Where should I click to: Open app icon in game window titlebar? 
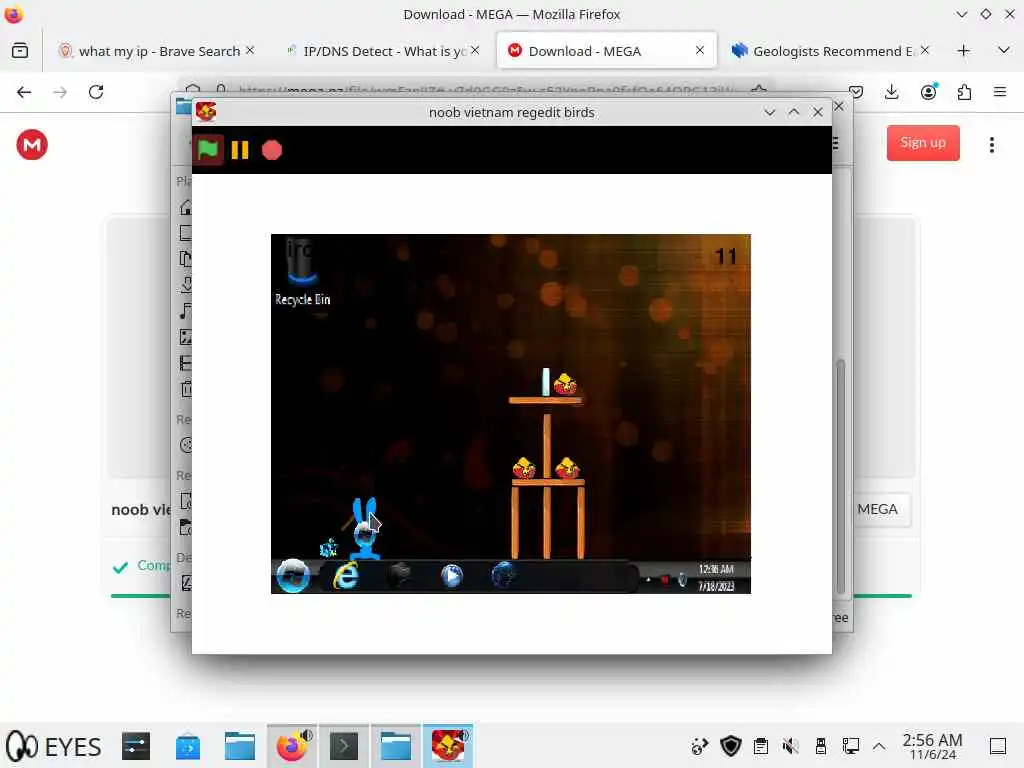pyautogui.click(x=206, y=112)
